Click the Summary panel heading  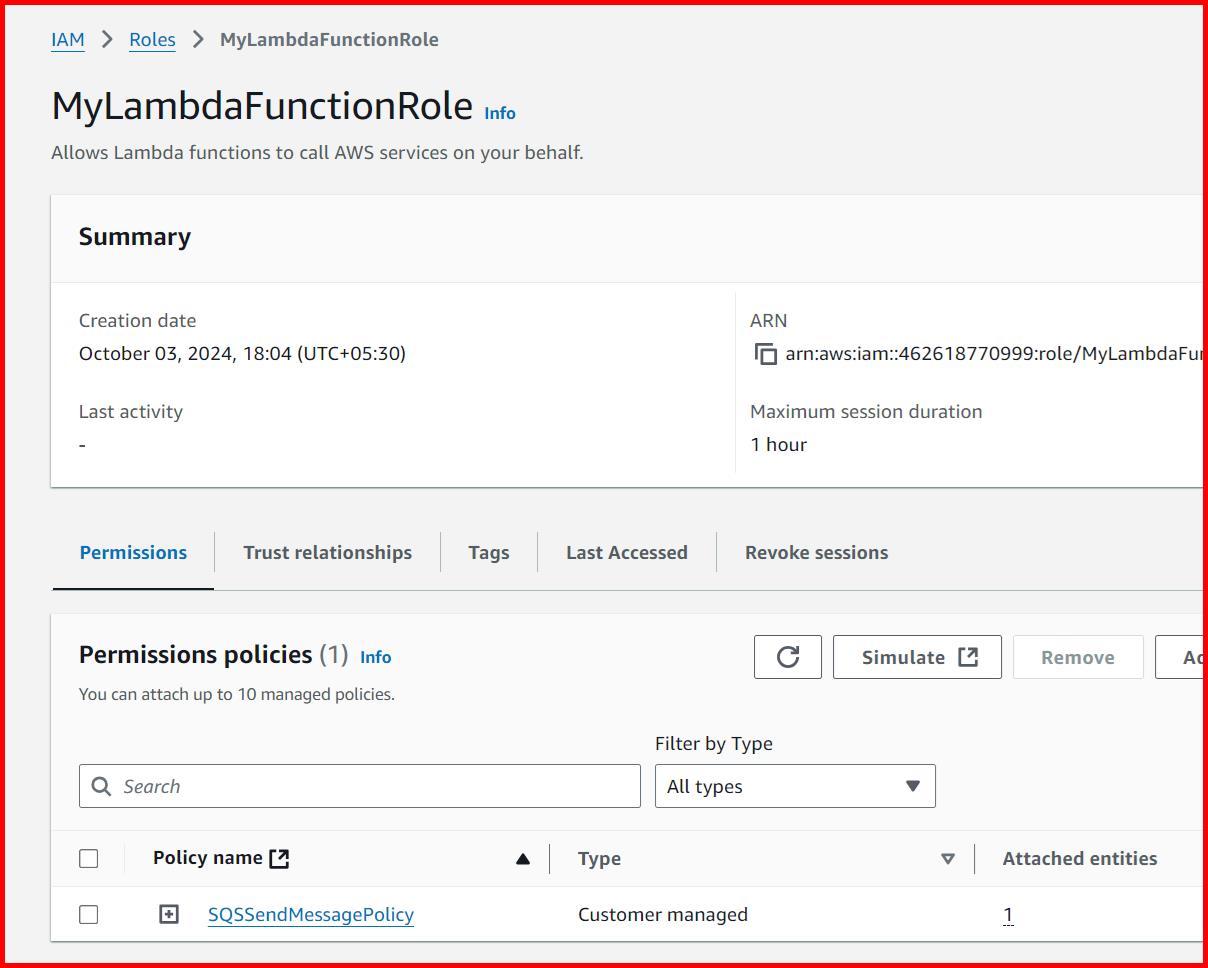[x=135, y=237]
